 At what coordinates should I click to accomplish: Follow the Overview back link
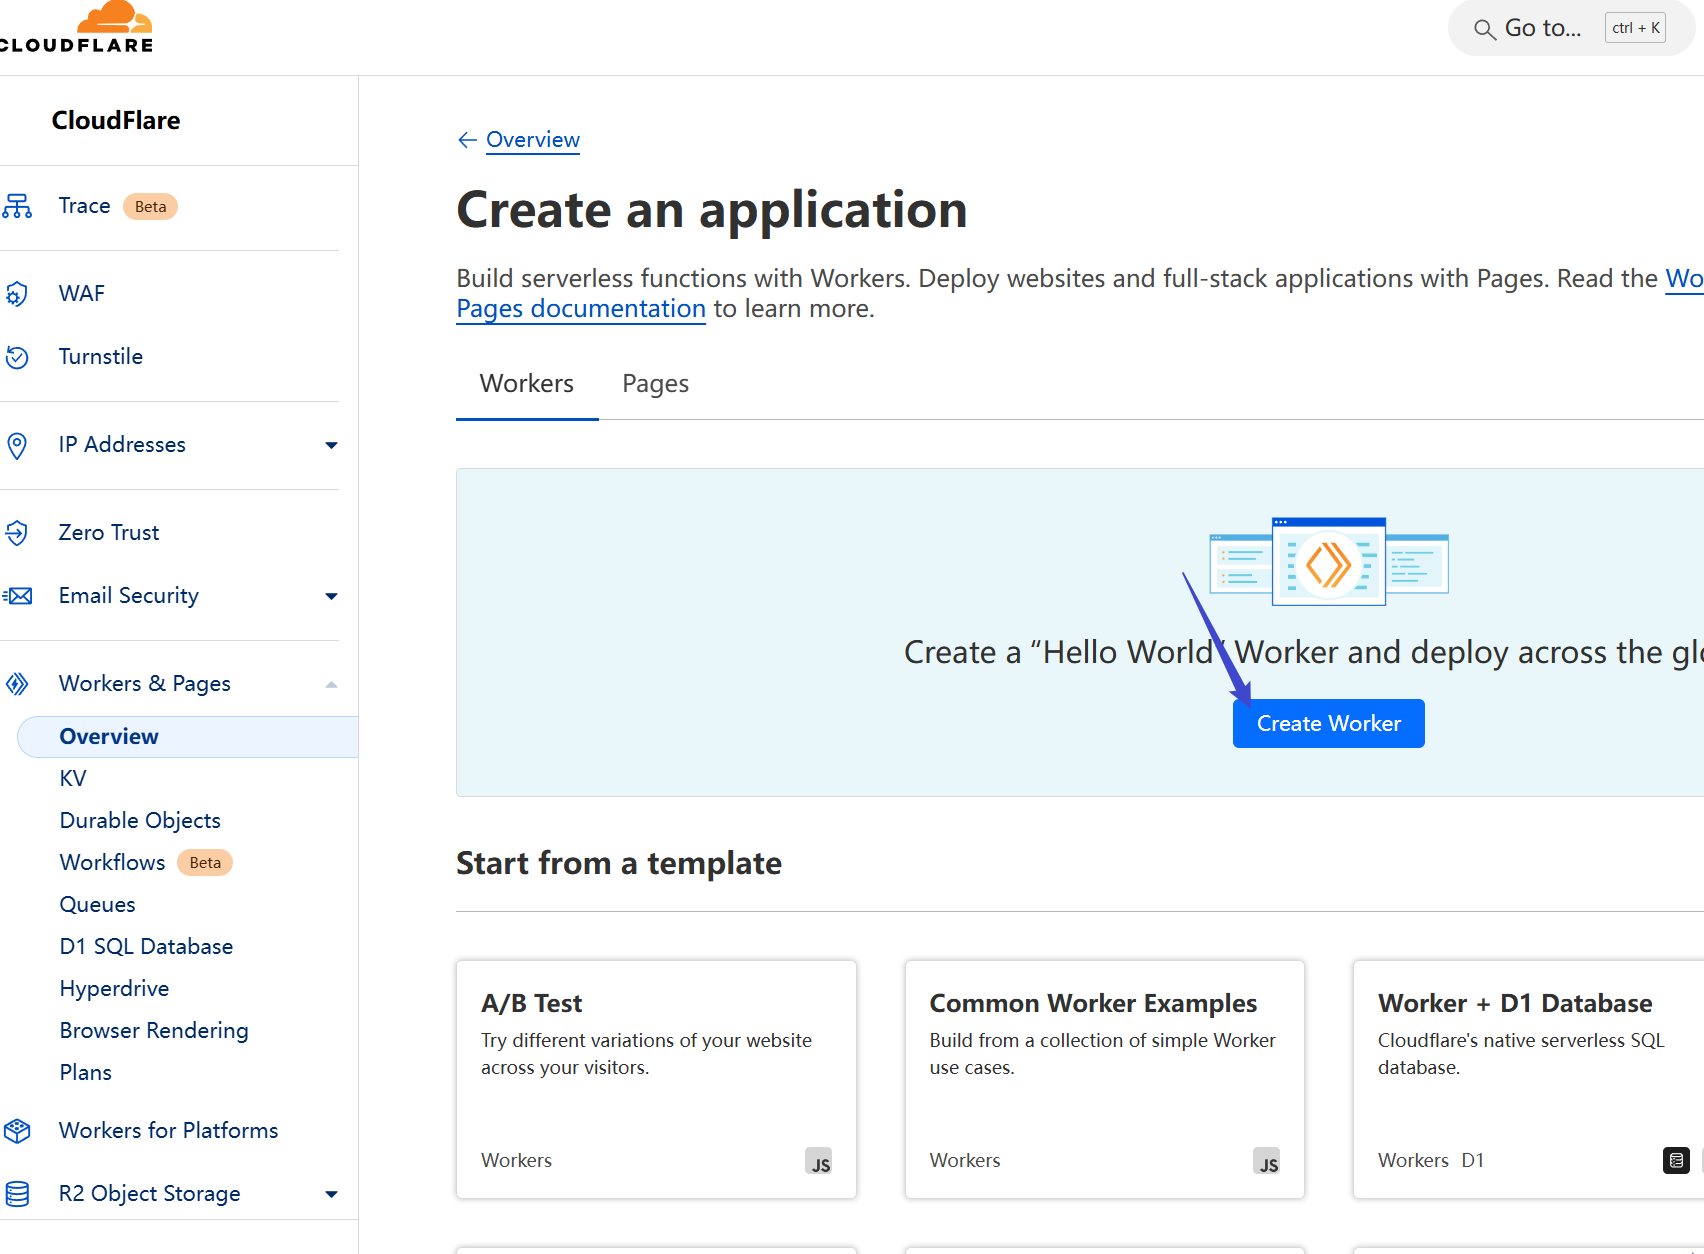pyautogui.click(x=532, y=140)
